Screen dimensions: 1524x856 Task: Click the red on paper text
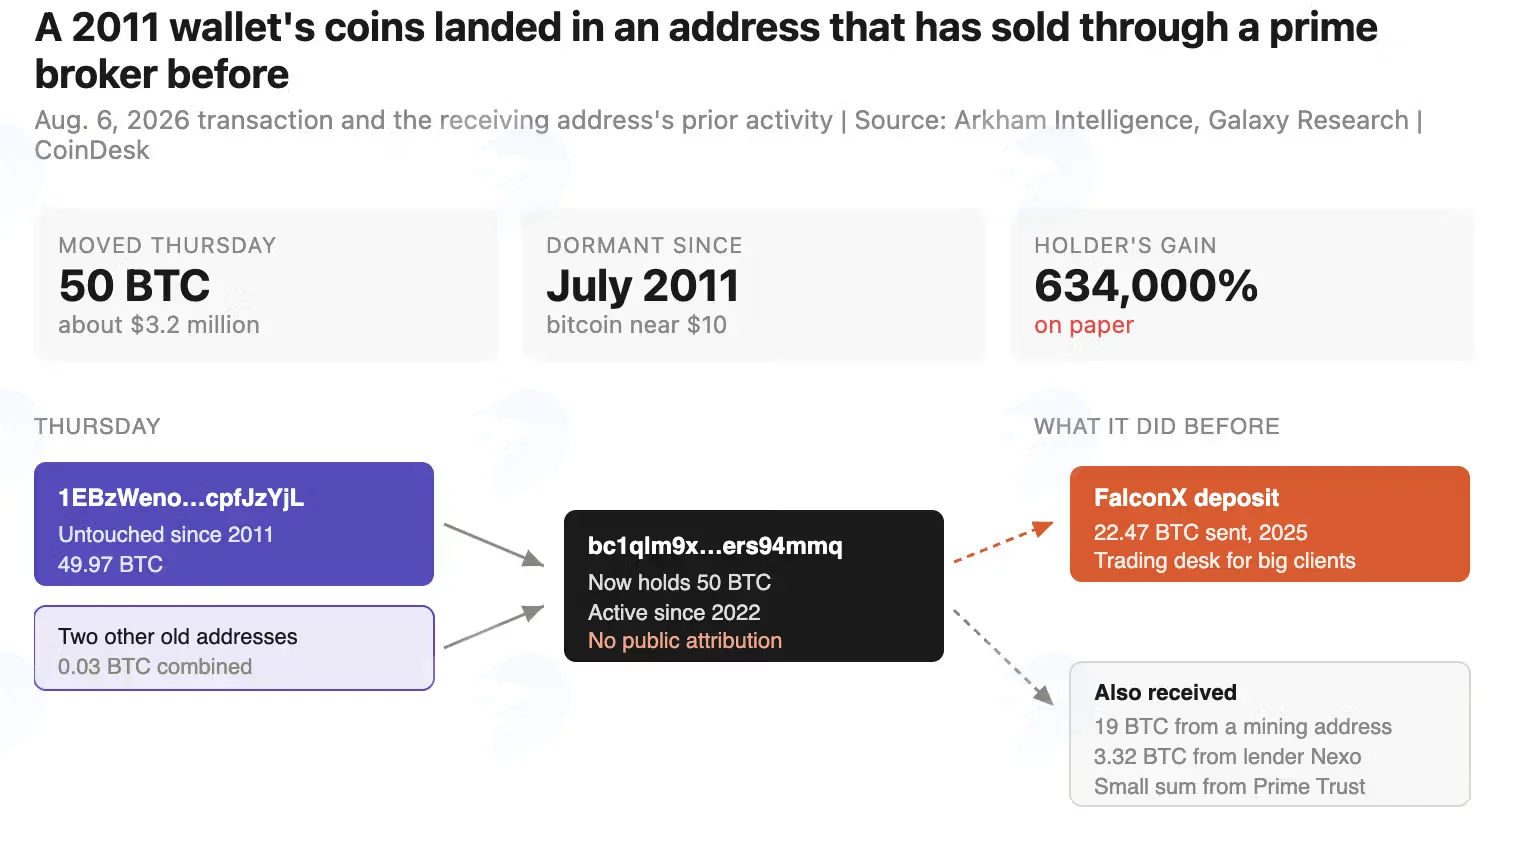pos(1084,325)
